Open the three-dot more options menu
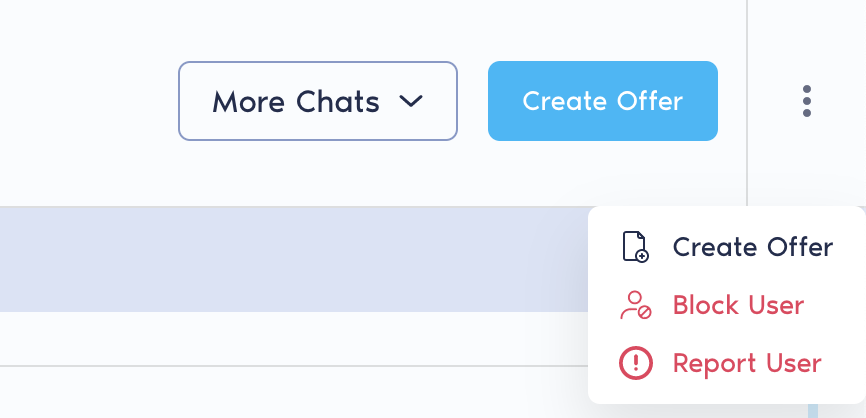Screen dimensions: 866x418 point(806,101)
